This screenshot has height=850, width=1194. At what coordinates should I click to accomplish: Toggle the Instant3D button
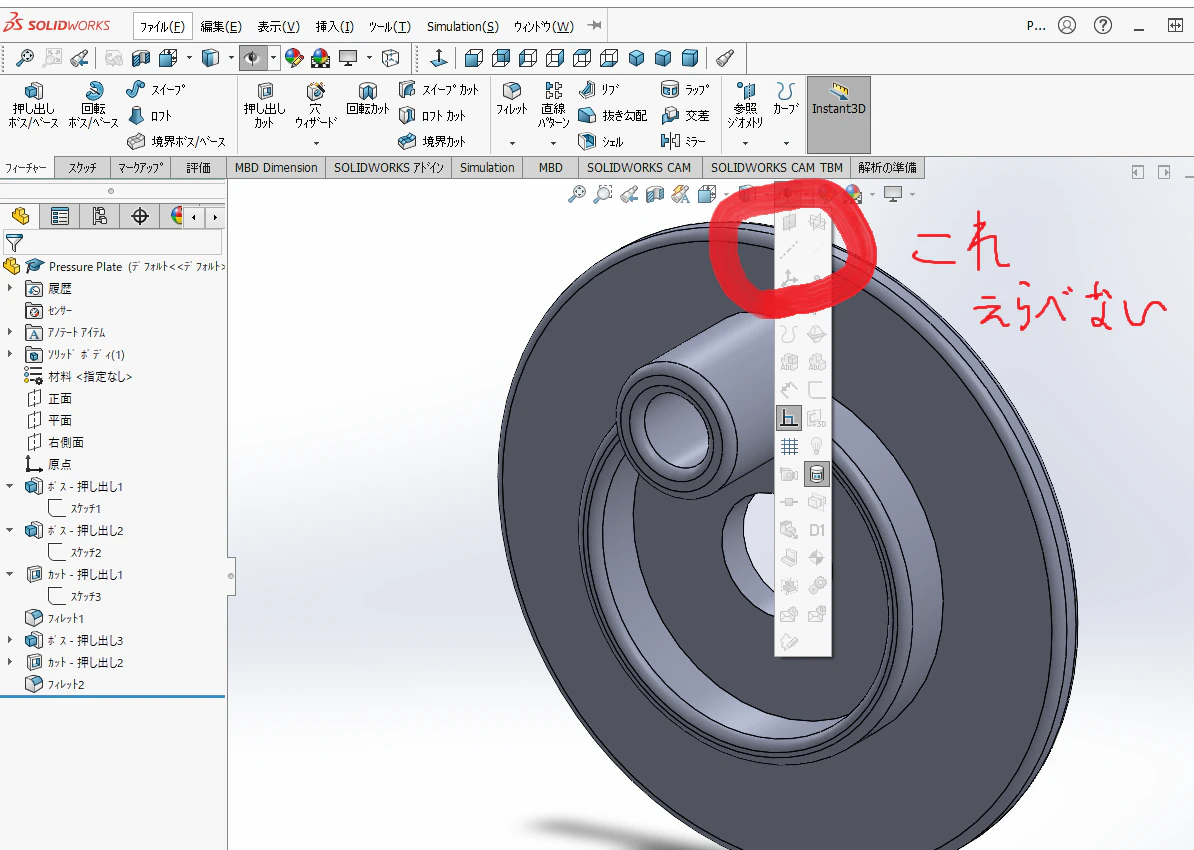838,114
